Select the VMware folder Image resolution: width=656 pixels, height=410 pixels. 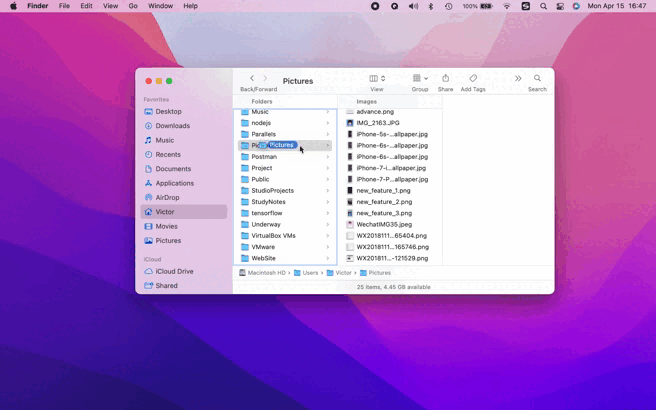[x=285, y=247]
